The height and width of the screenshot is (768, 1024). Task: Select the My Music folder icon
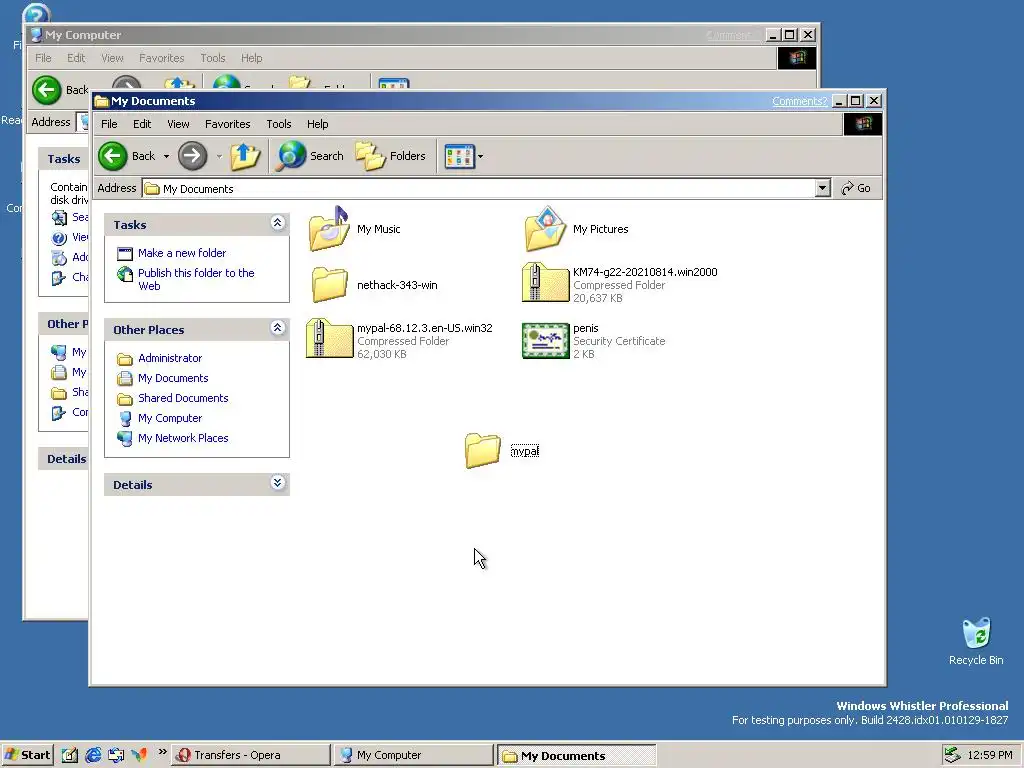tap(329, 229)
